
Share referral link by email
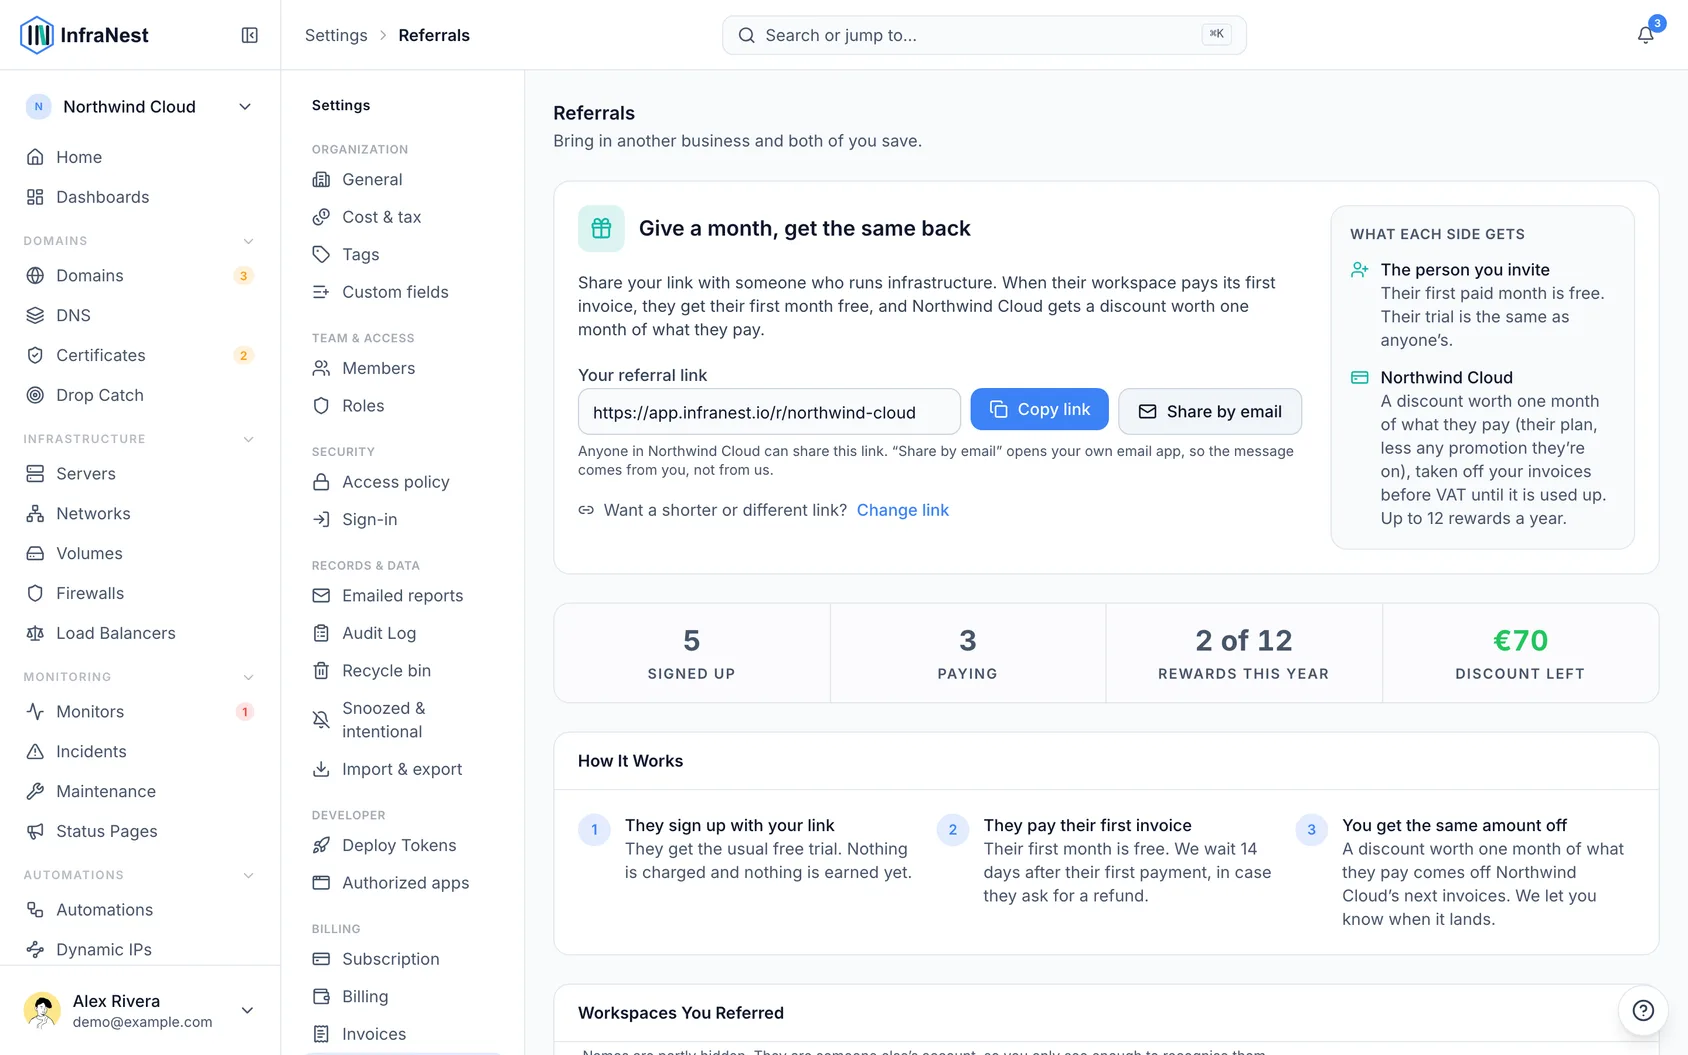1210,411
